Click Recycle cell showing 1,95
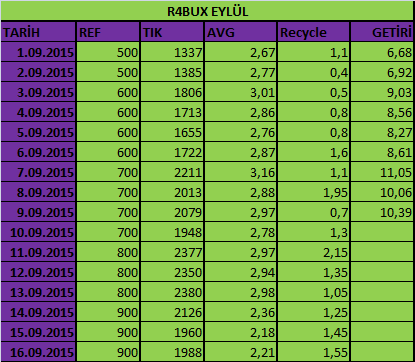The image size is (415, 362). coord(314,192)
